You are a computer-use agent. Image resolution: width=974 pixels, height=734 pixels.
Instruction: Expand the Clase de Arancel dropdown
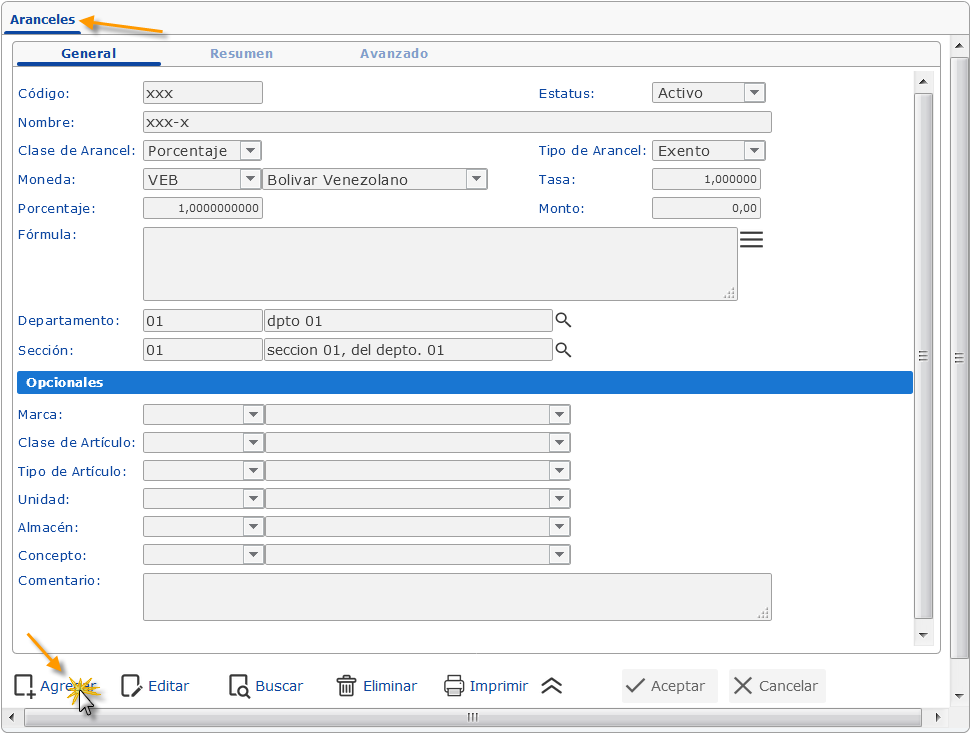(x=251, y=151)
